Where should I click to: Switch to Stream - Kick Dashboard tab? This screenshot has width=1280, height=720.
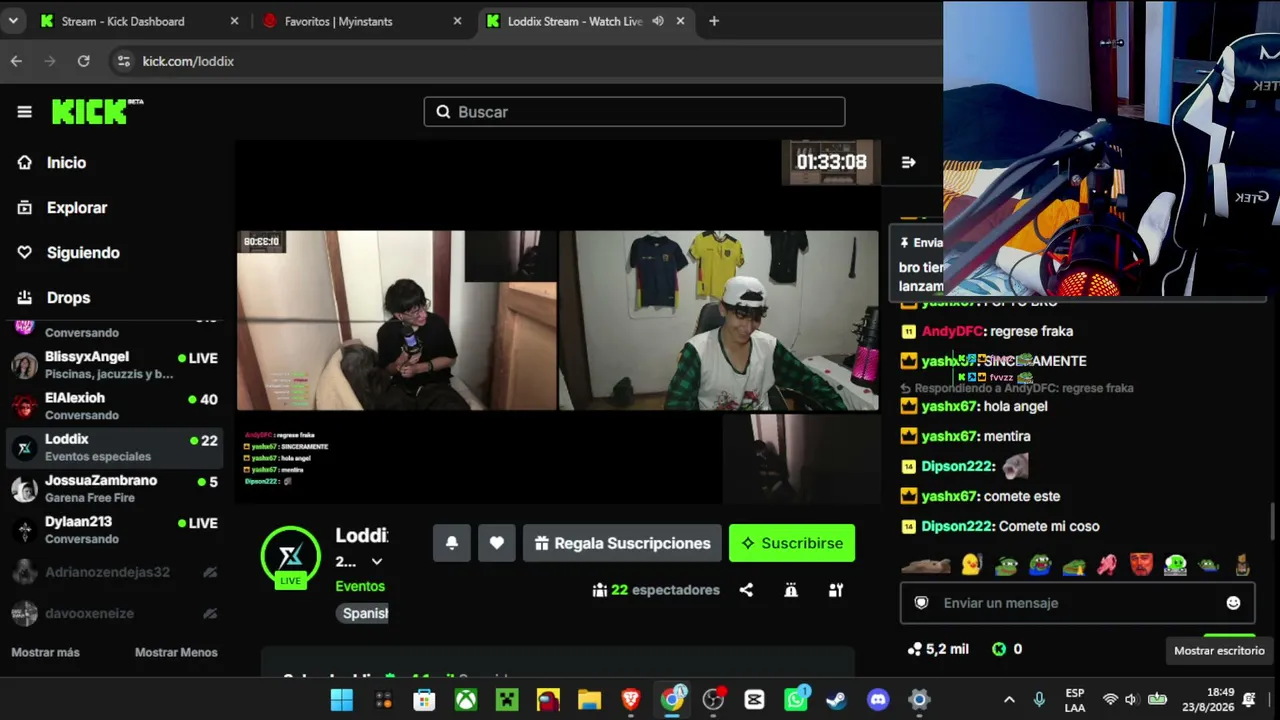[139, 21]
